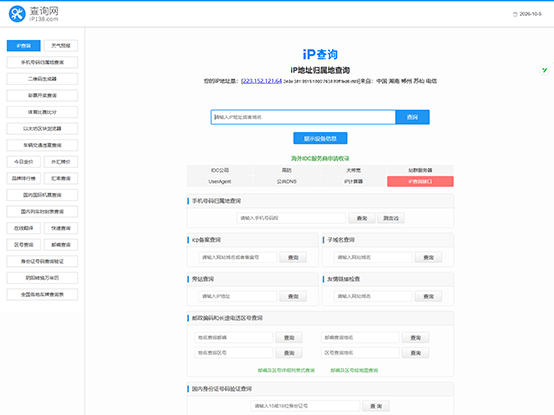The image size is (554, 415).
Task: Select the IDC公司 tab
Action: [220, 170]
